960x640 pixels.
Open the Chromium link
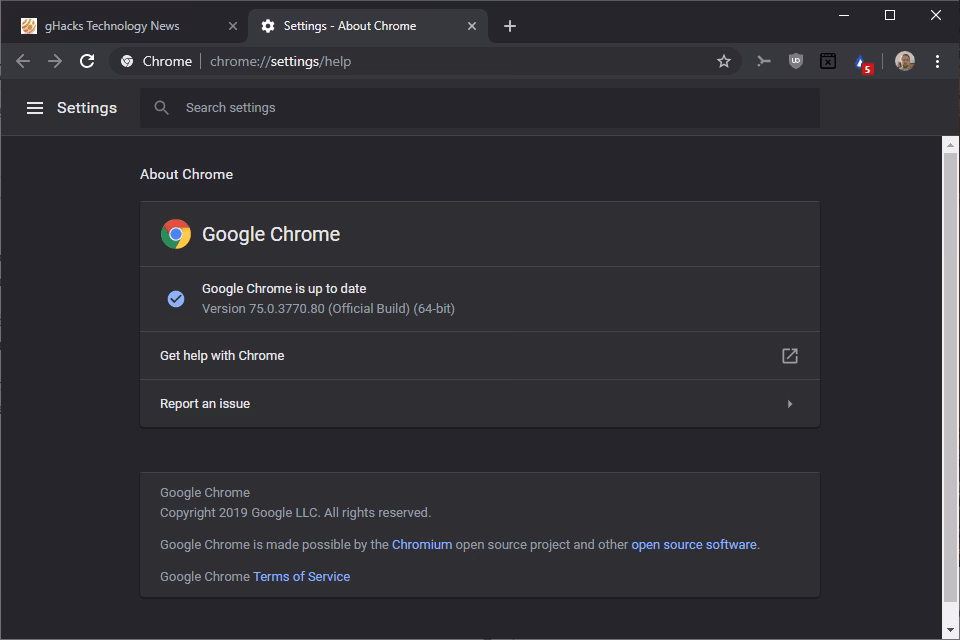422,544
